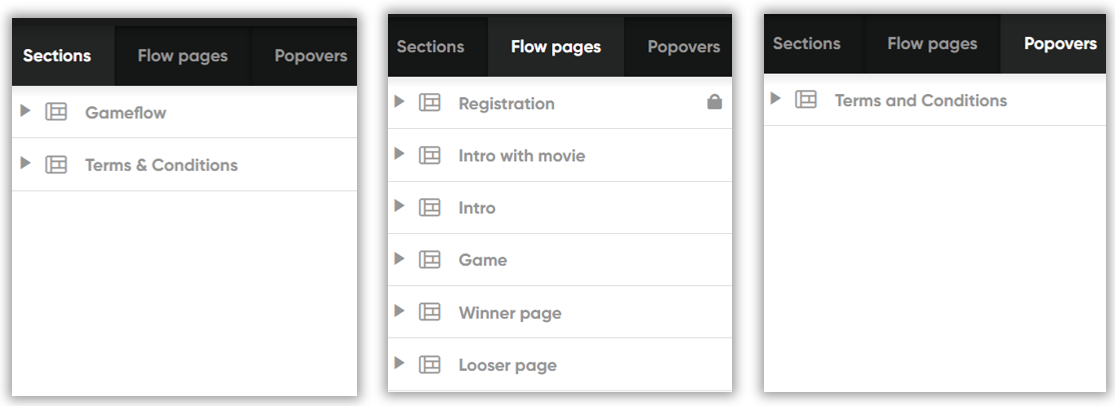The width and height of the screenshot is (1115, 406).
Task: Select the Game flow page item
Action: (x=560, y=260)
